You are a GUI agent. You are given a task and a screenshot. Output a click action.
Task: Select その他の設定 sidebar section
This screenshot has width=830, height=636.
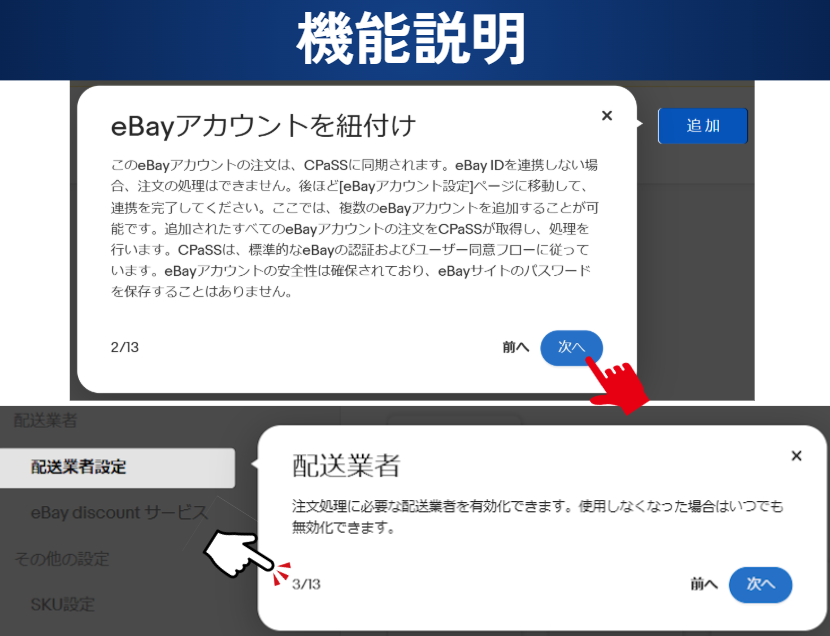[61, 559]
